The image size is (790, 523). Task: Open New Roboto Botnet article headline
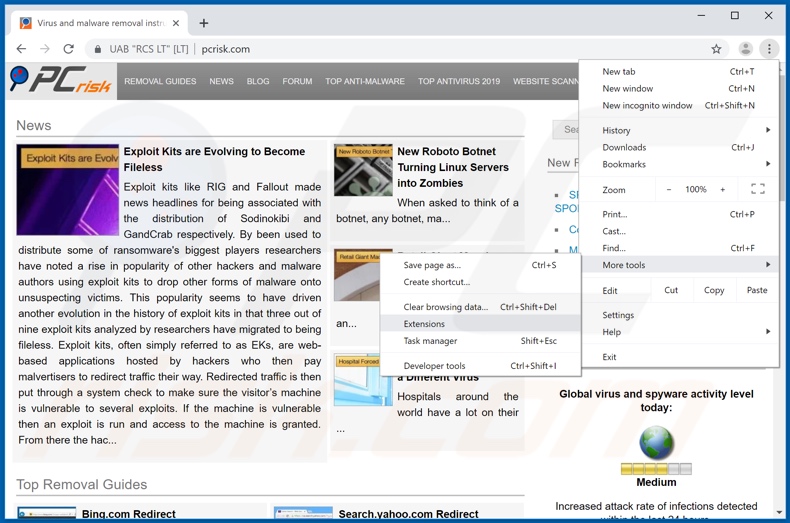(453, 167)
